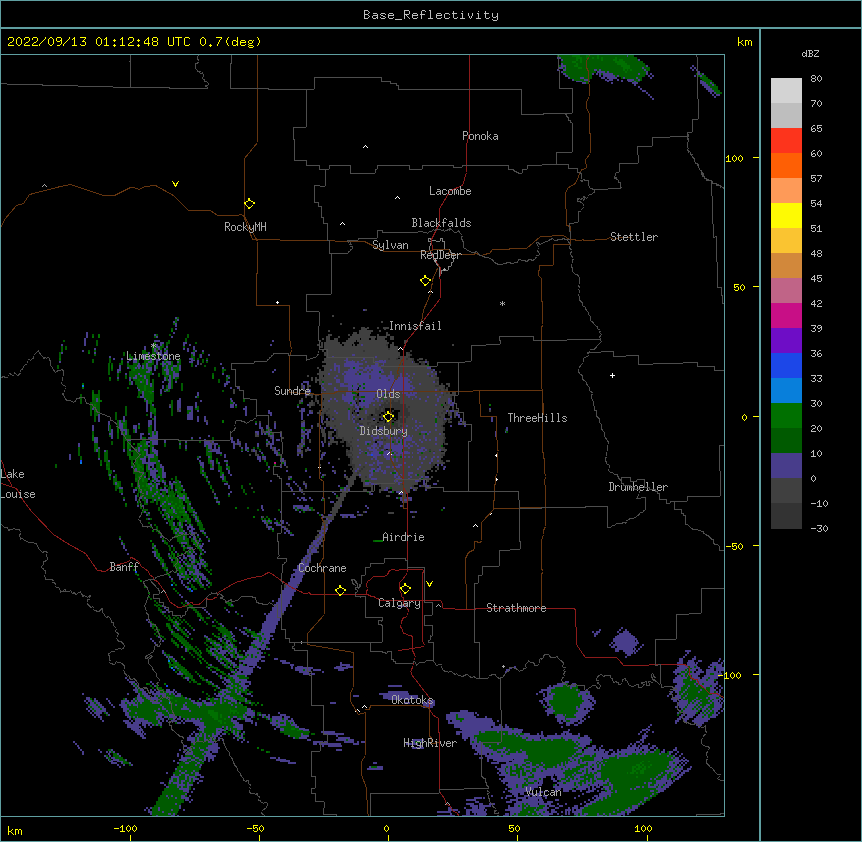Click the dBZ legend heading
The image size is (862, 842).
pos(810,53)
